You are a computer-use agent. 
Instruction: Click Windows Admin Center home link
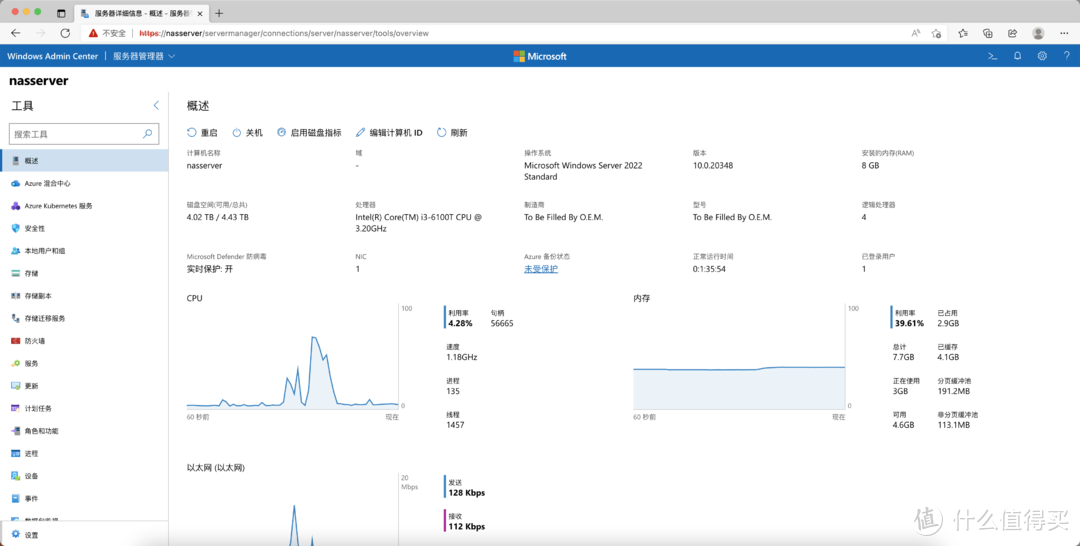click(52, 56)
